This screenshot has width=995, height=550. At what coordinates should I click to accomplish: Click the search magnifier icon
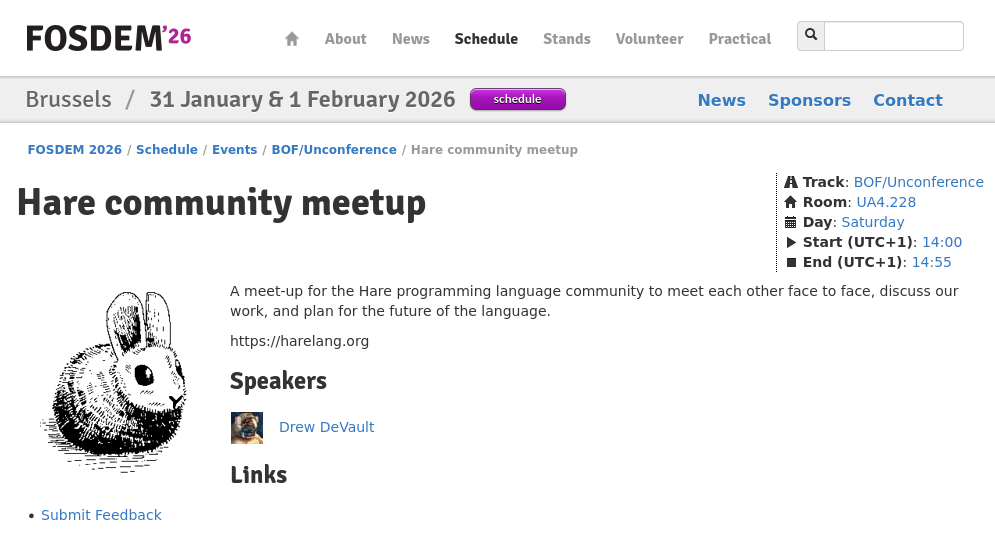point(811,35)
